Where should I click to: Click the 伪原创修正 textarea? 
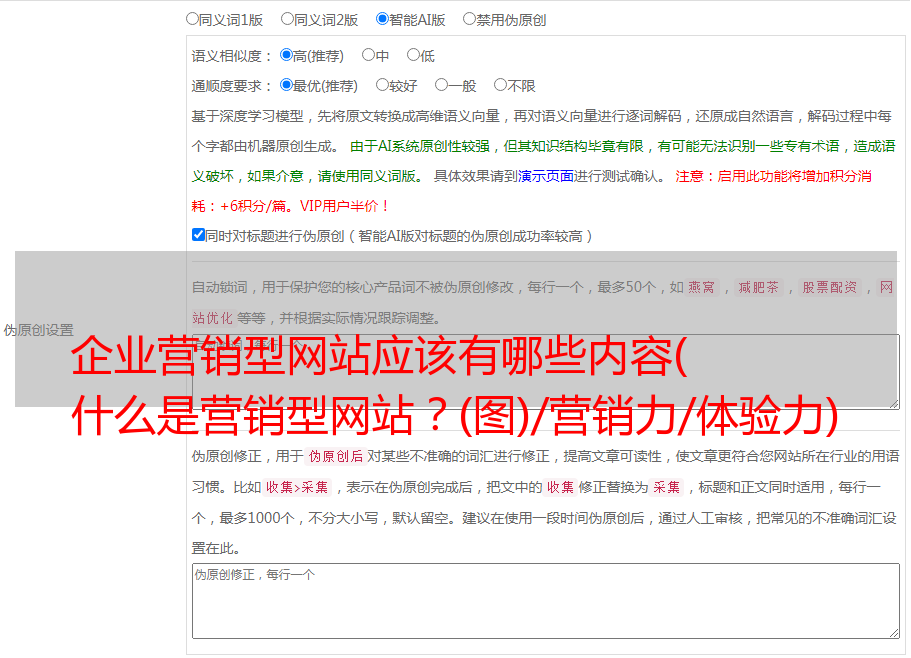(546, 601)
